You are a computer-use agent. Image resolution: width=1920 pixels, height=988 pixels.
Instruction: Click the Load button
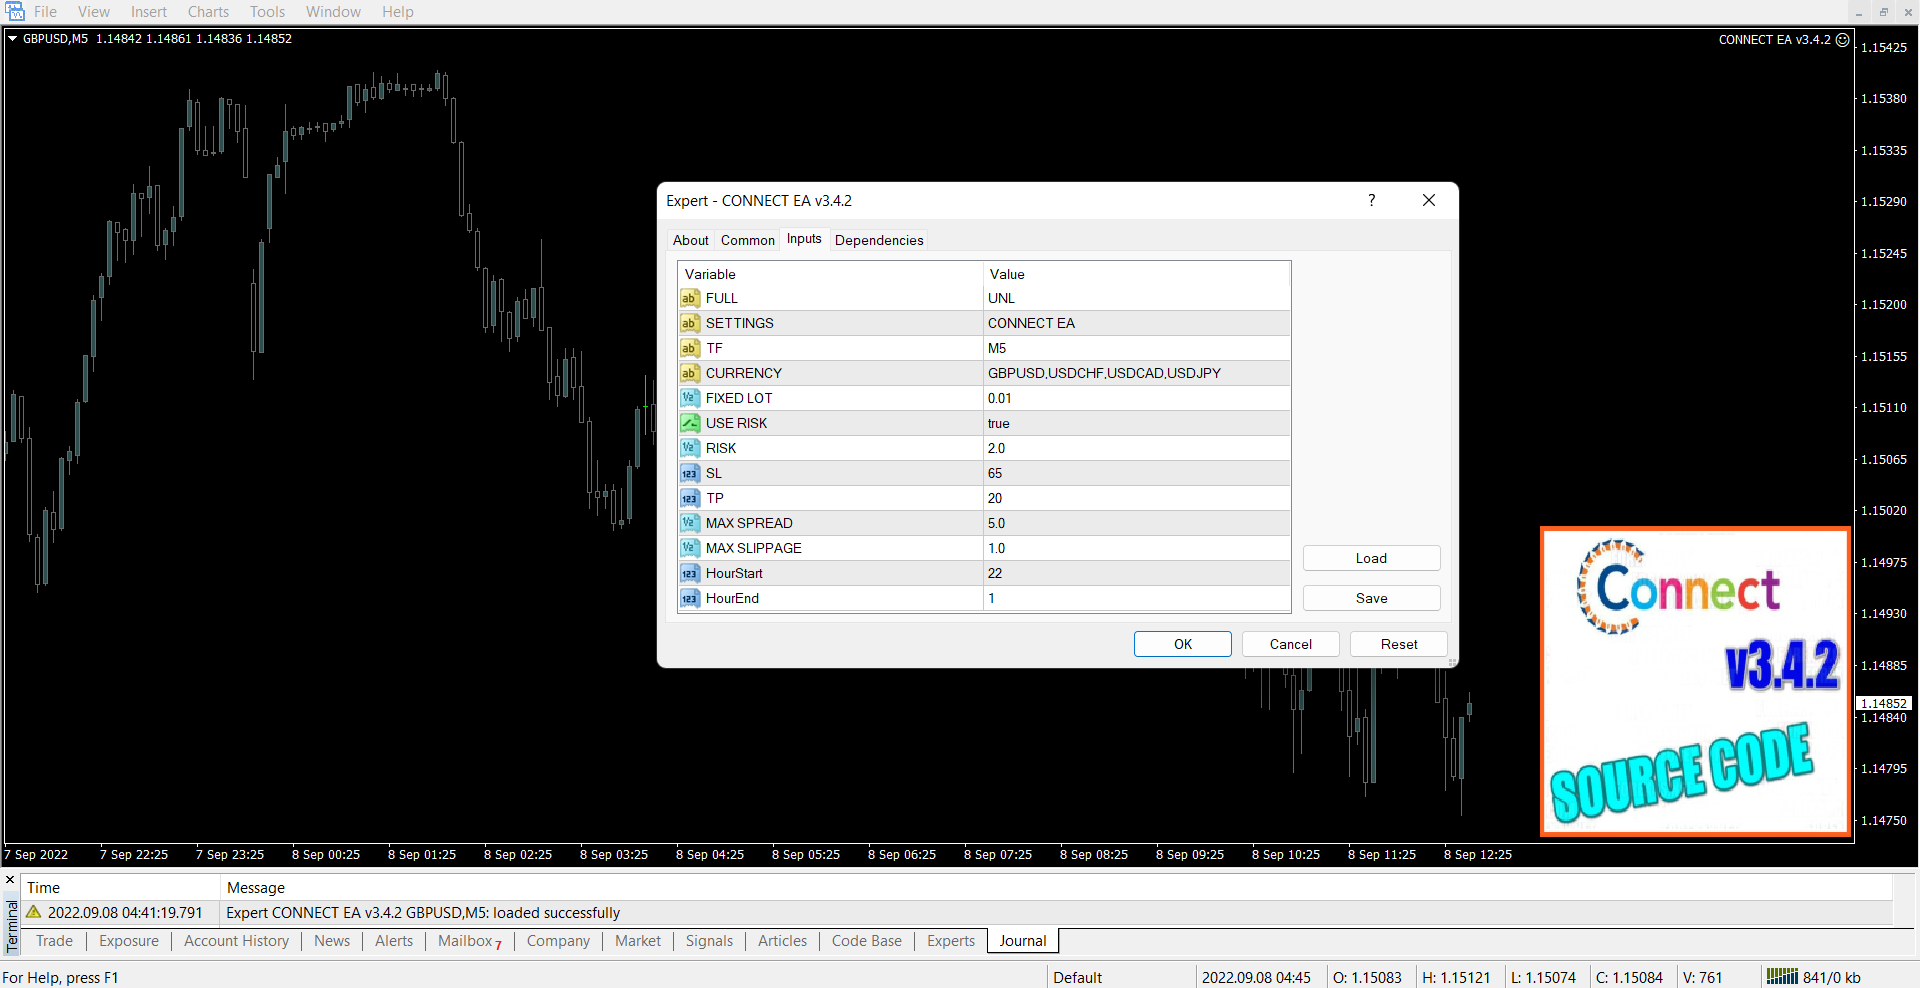click(x=1371, y=558)
